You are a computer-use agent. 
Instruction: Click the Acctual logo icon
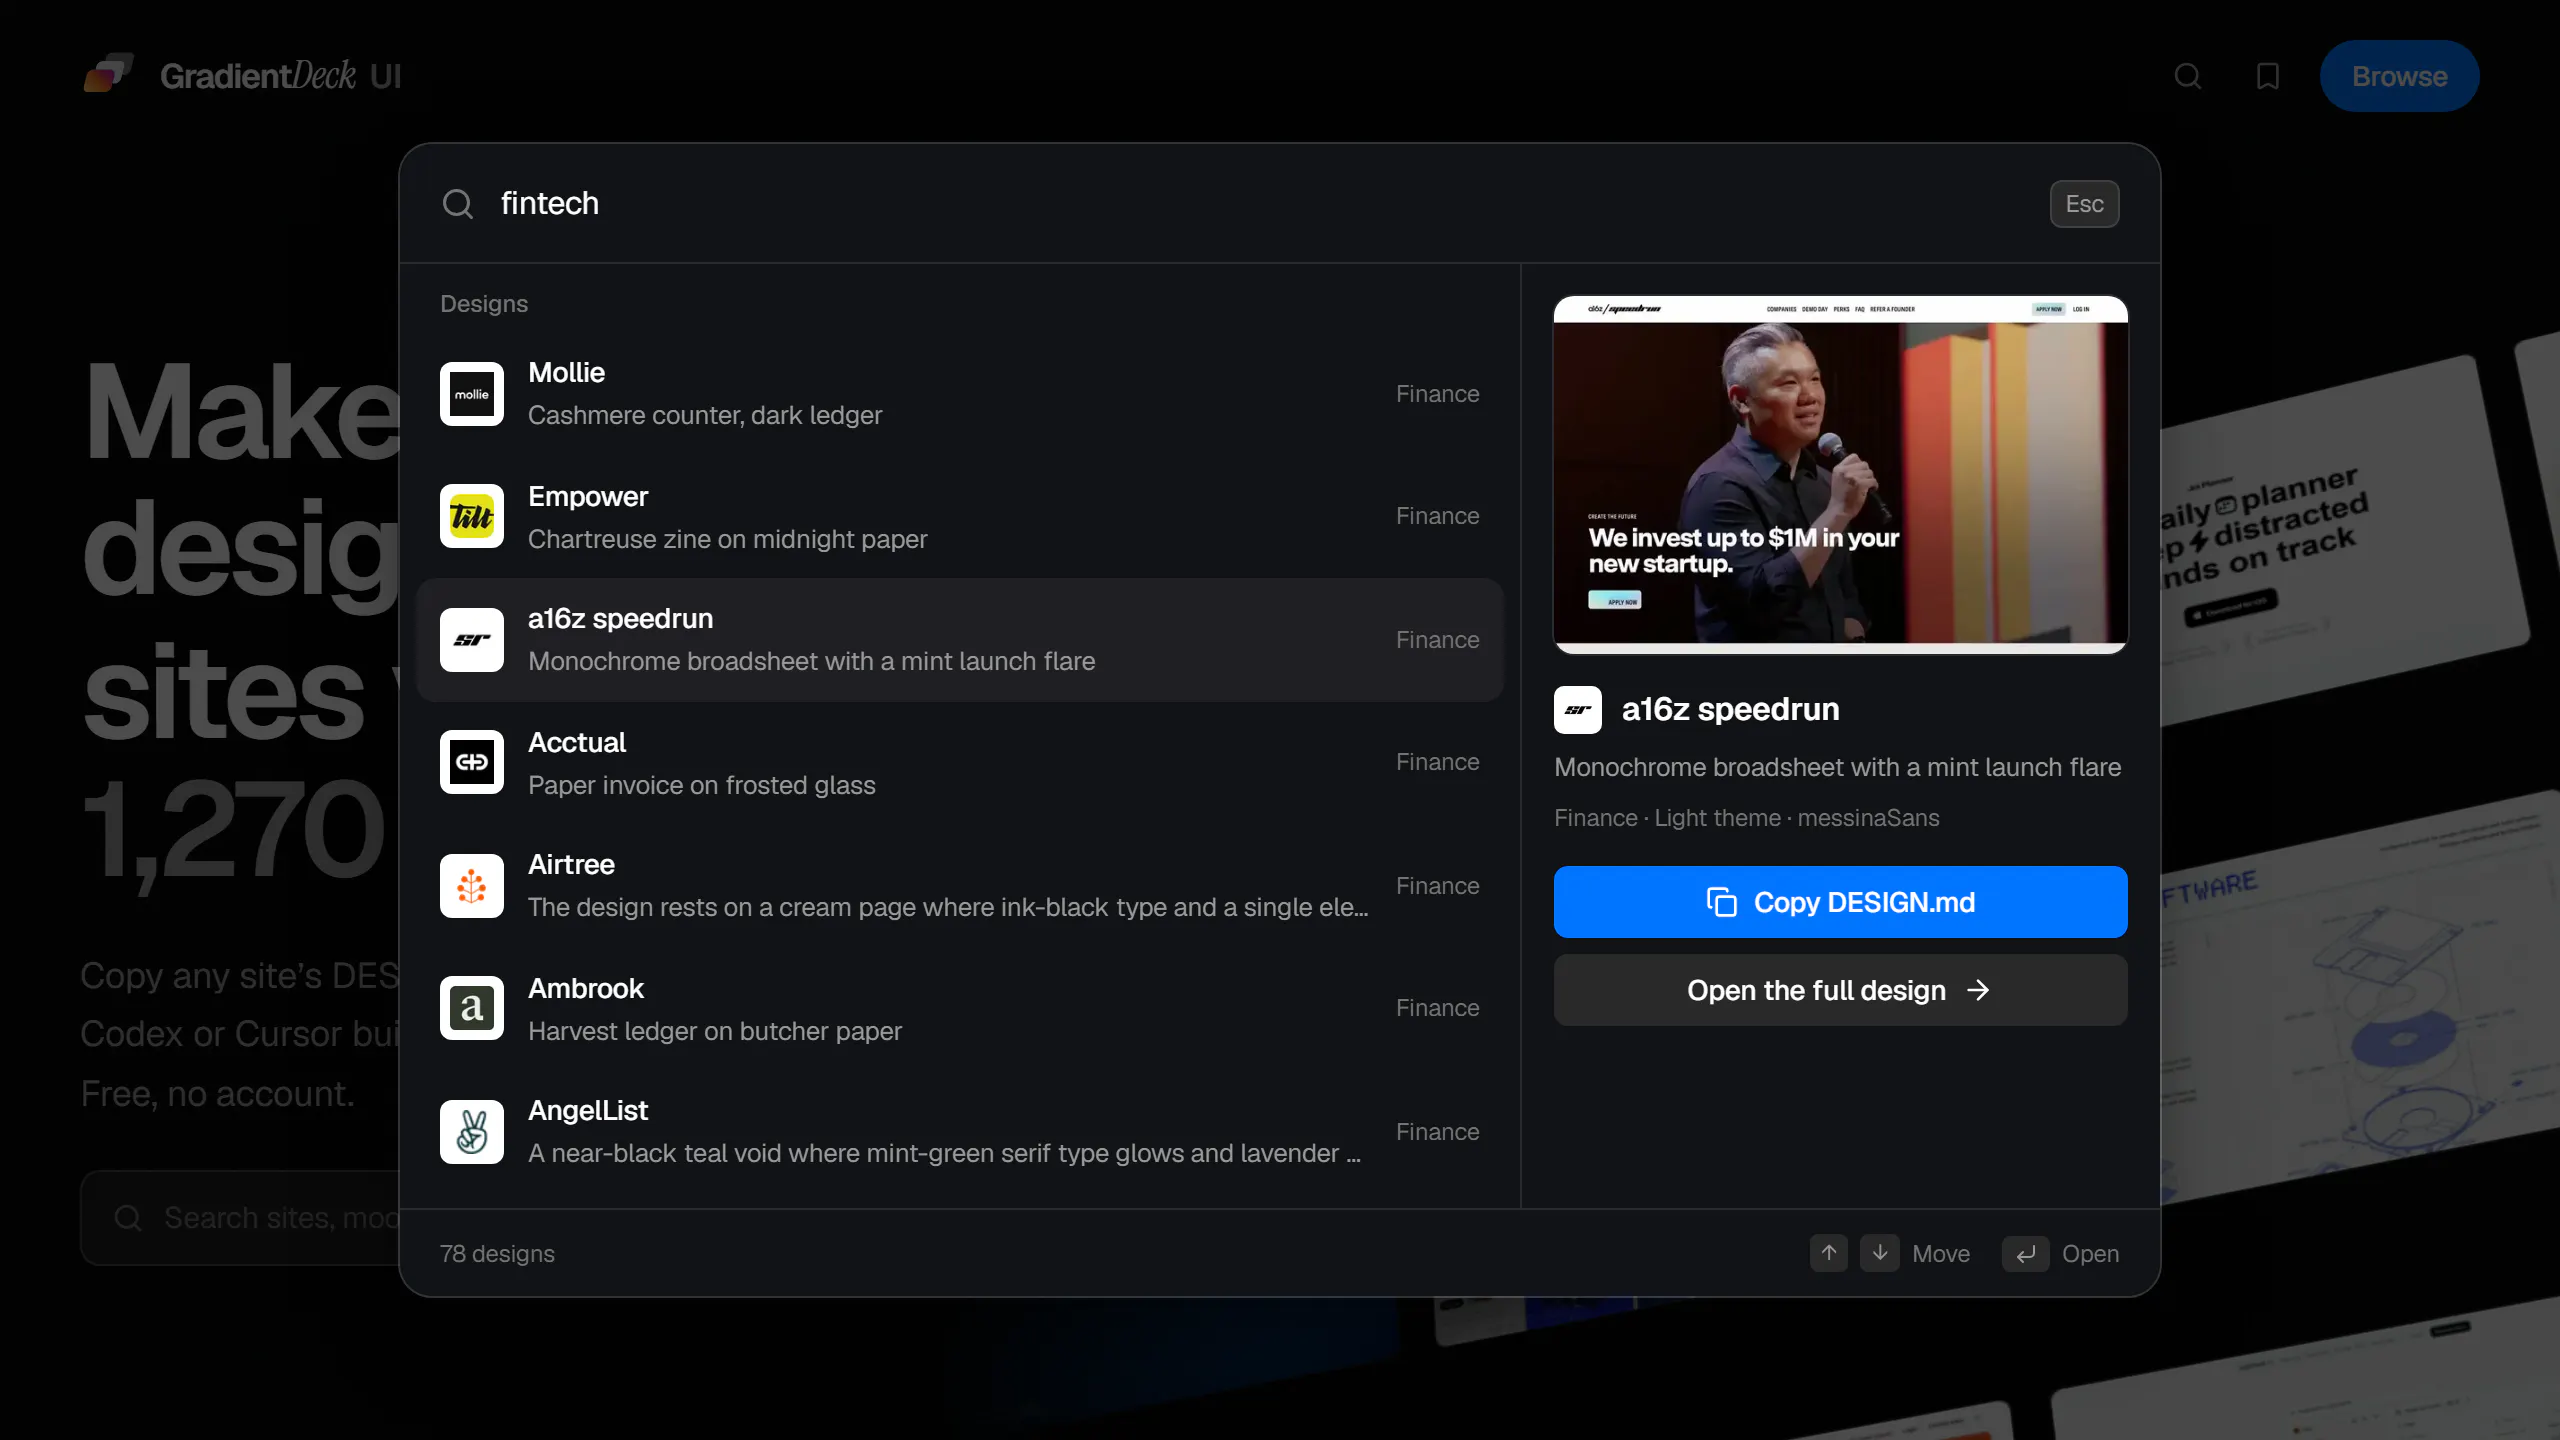coord(472,762)
